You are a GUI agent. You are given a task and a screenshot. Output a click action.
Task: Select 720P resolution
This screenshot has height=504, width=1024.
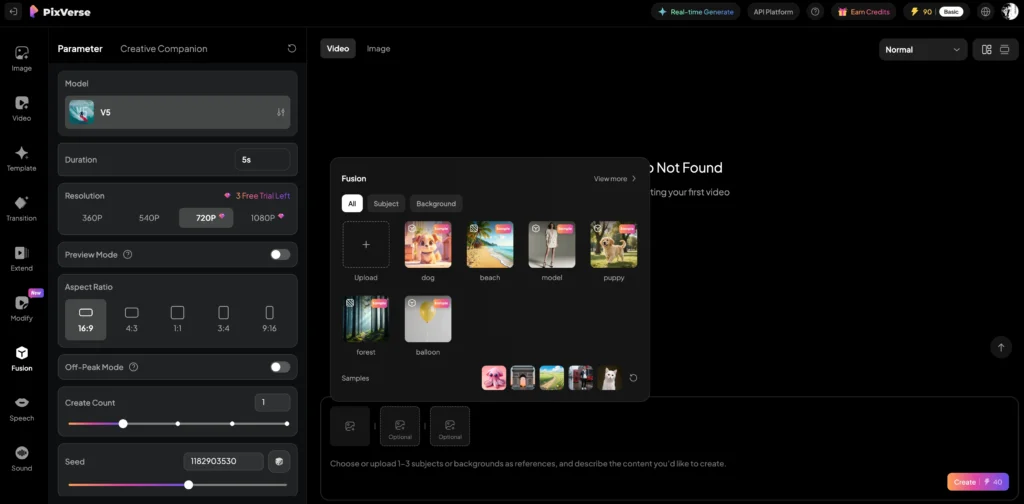[x=206, y=218]
